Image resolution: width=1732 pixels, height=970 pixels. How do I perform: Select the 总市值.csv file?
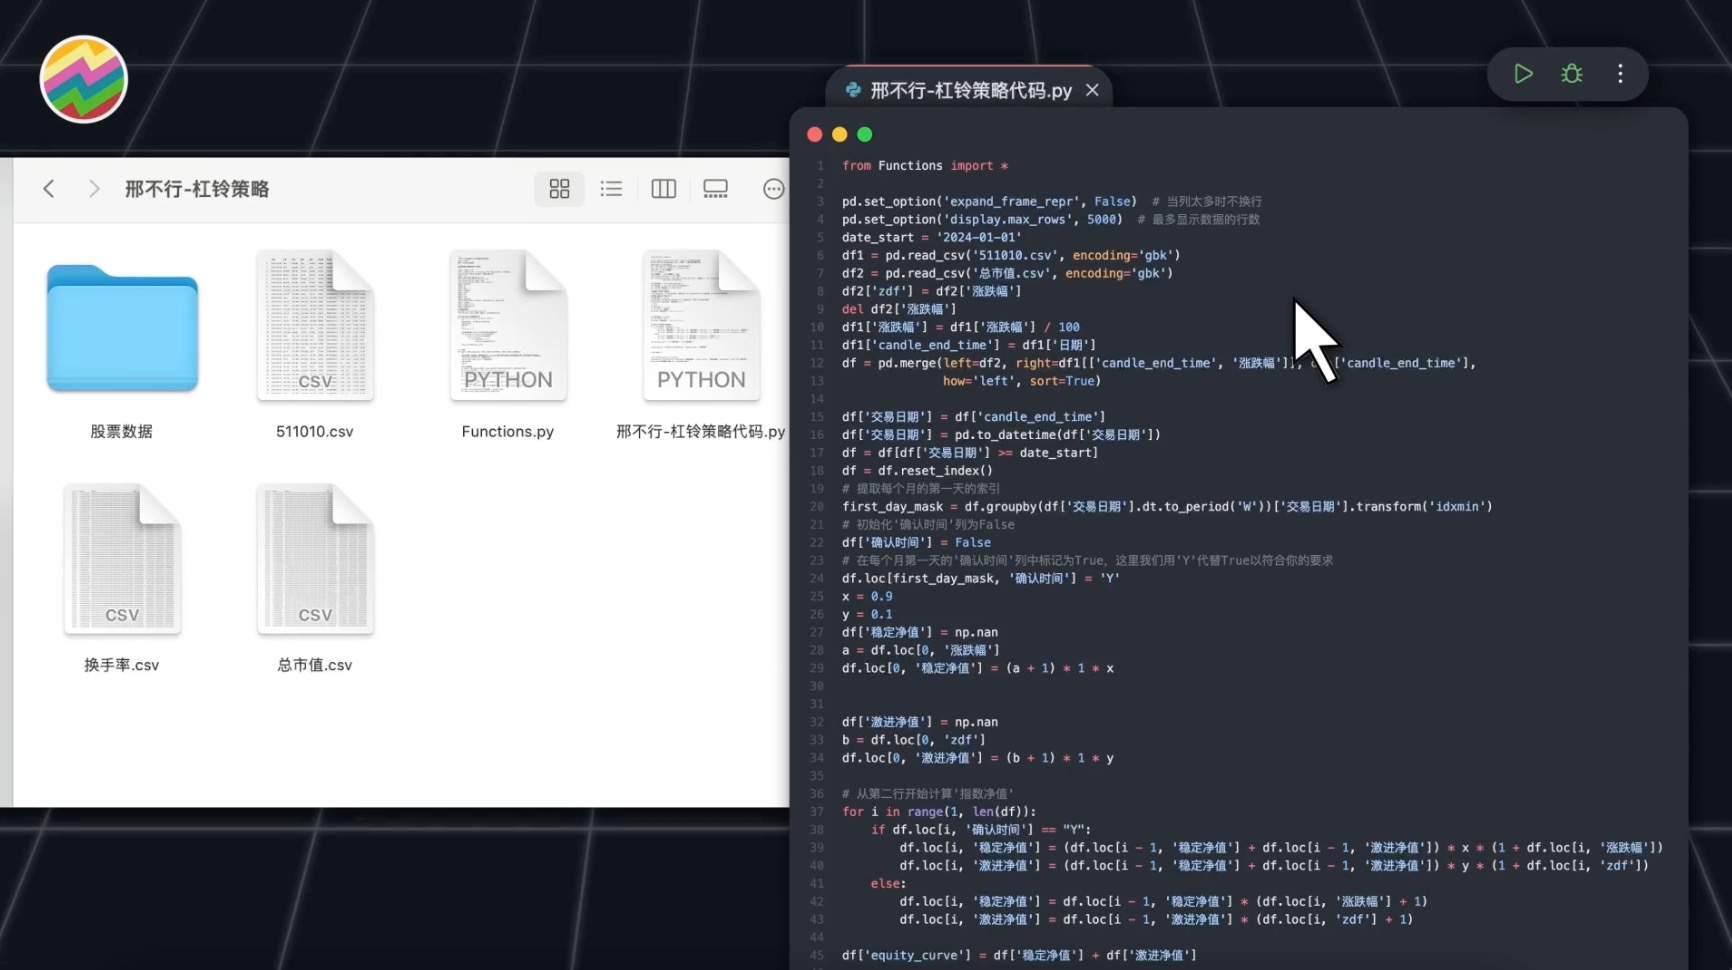(315, 560)
